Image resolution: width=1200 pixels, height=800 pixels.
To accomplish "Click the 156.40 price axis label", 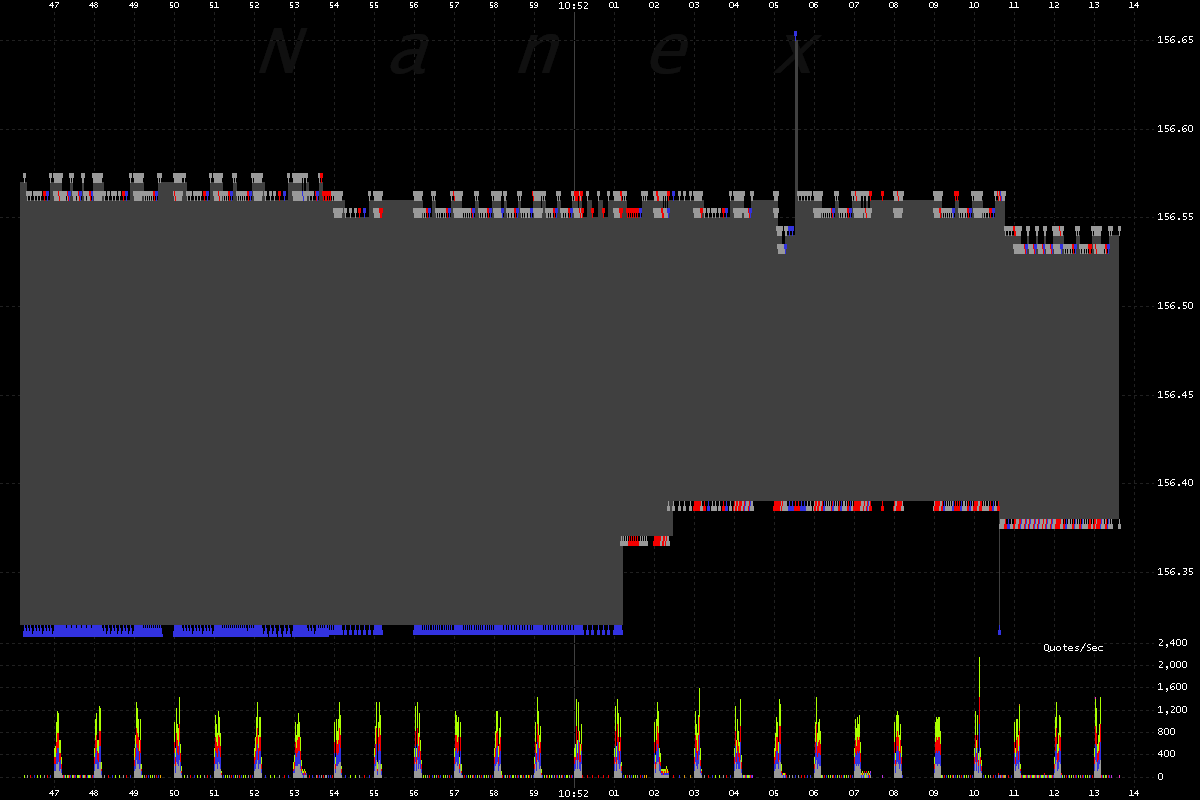I will click(1174, 483).
